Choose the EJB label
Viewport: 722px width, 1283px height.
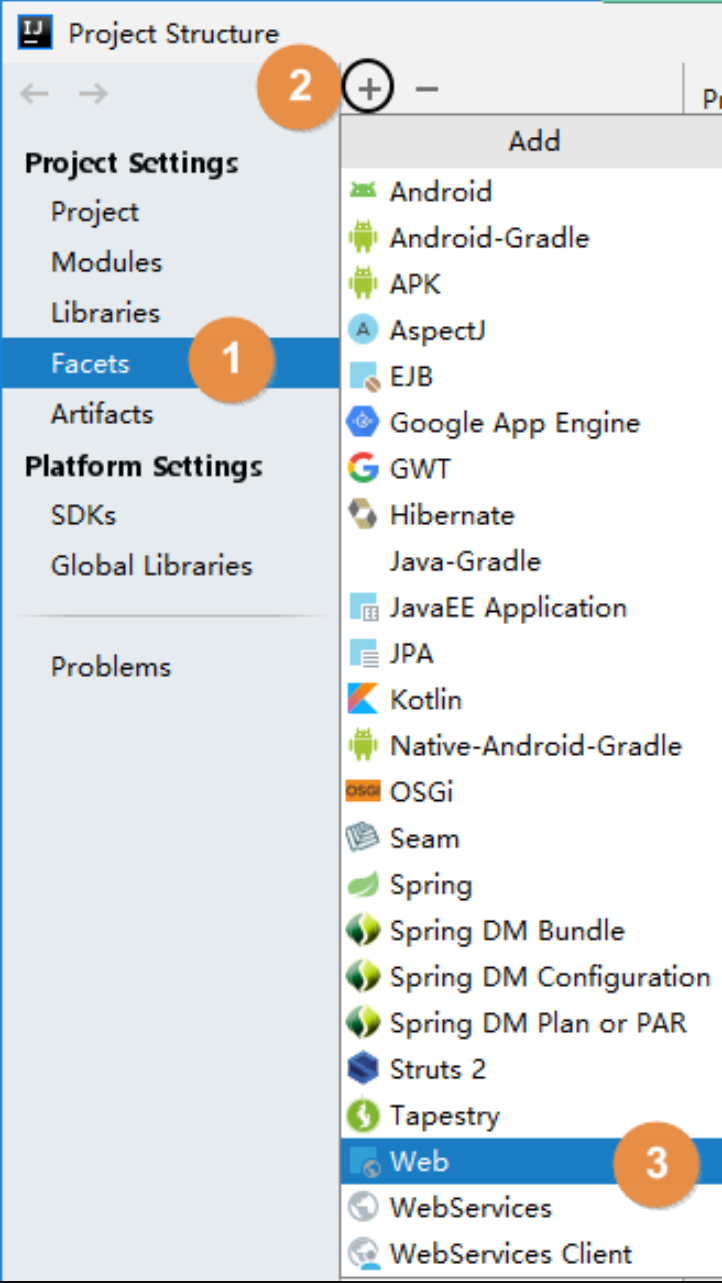point(411,377)
